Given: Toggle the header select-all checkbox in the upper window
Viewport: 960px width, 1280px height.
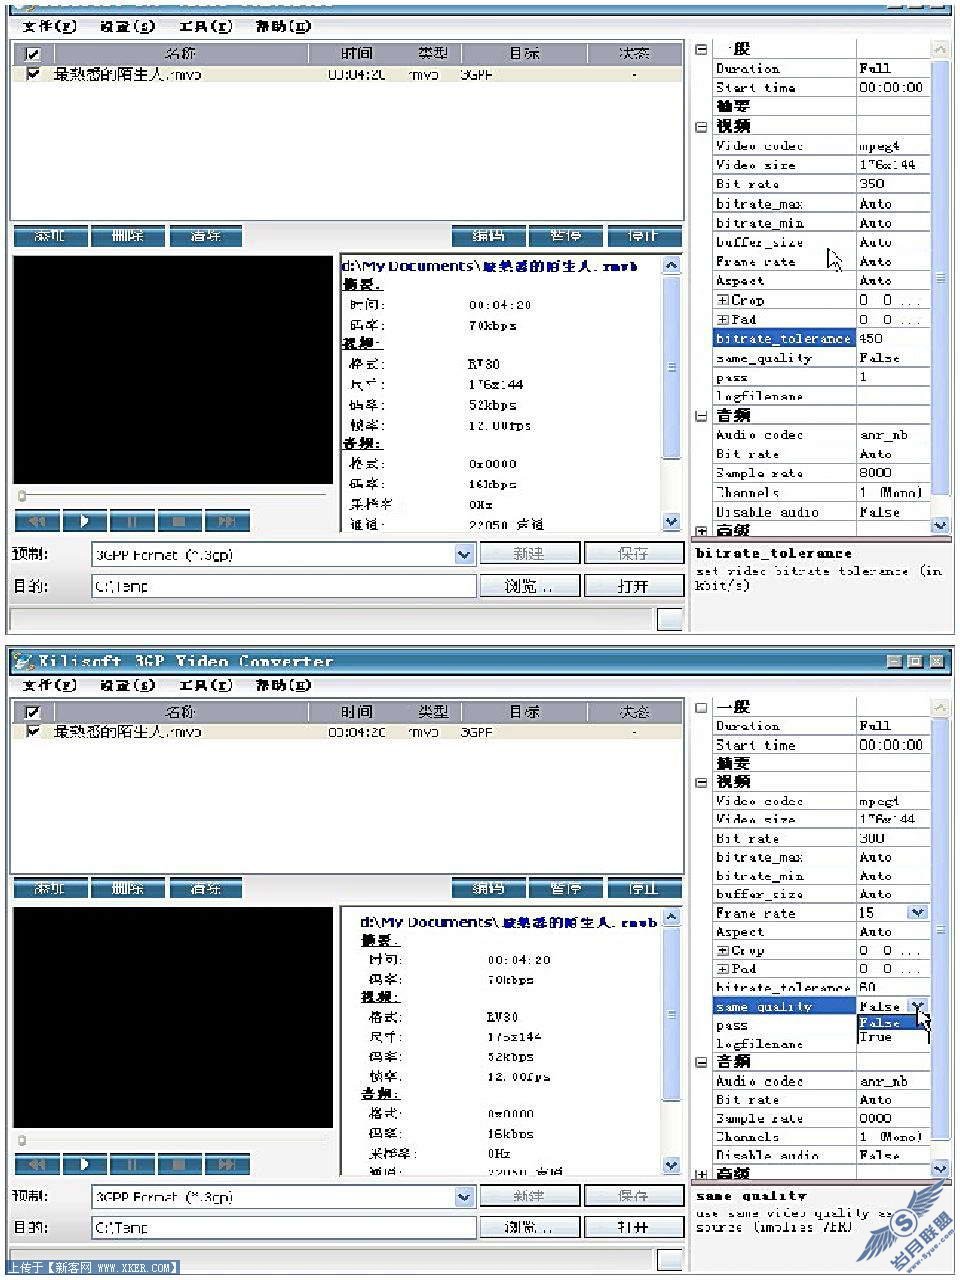Looking at the screenshot, I should [33, 54].
